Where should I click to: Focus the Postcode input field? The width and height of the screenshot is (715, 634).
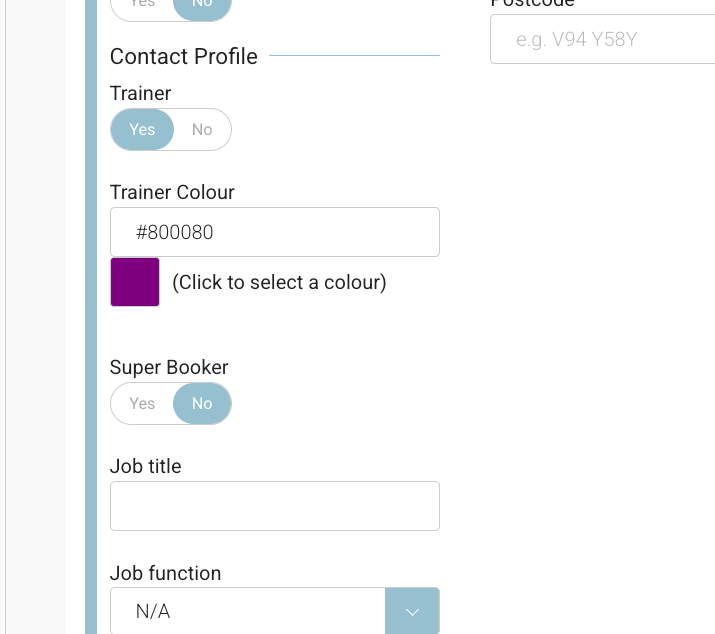pos(602,40)
